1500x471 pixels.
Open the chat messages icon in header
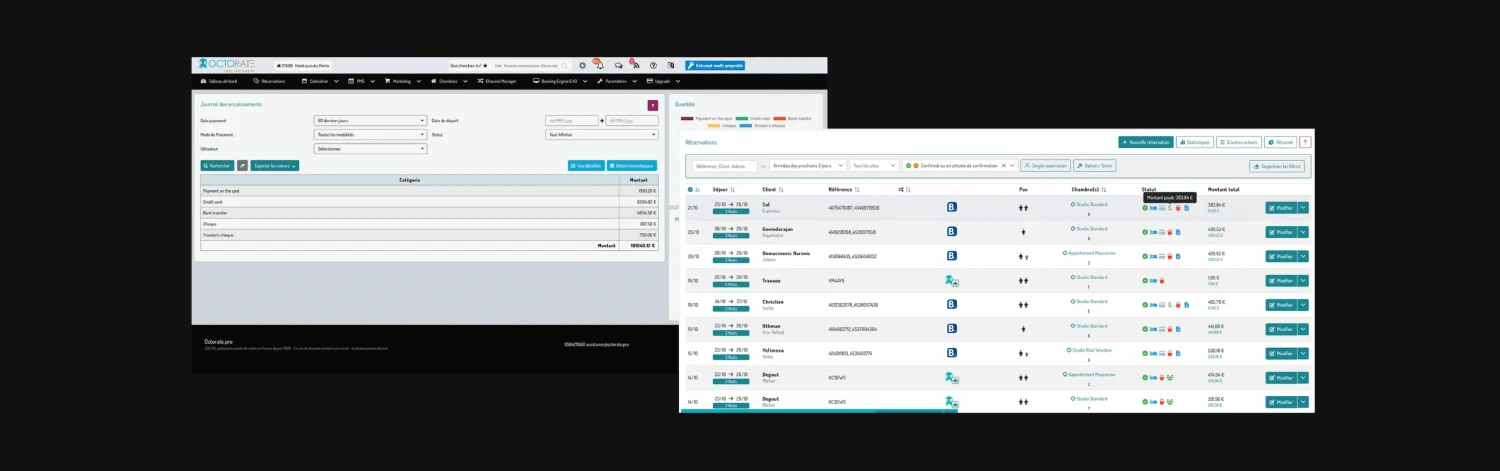pos(619,65)
